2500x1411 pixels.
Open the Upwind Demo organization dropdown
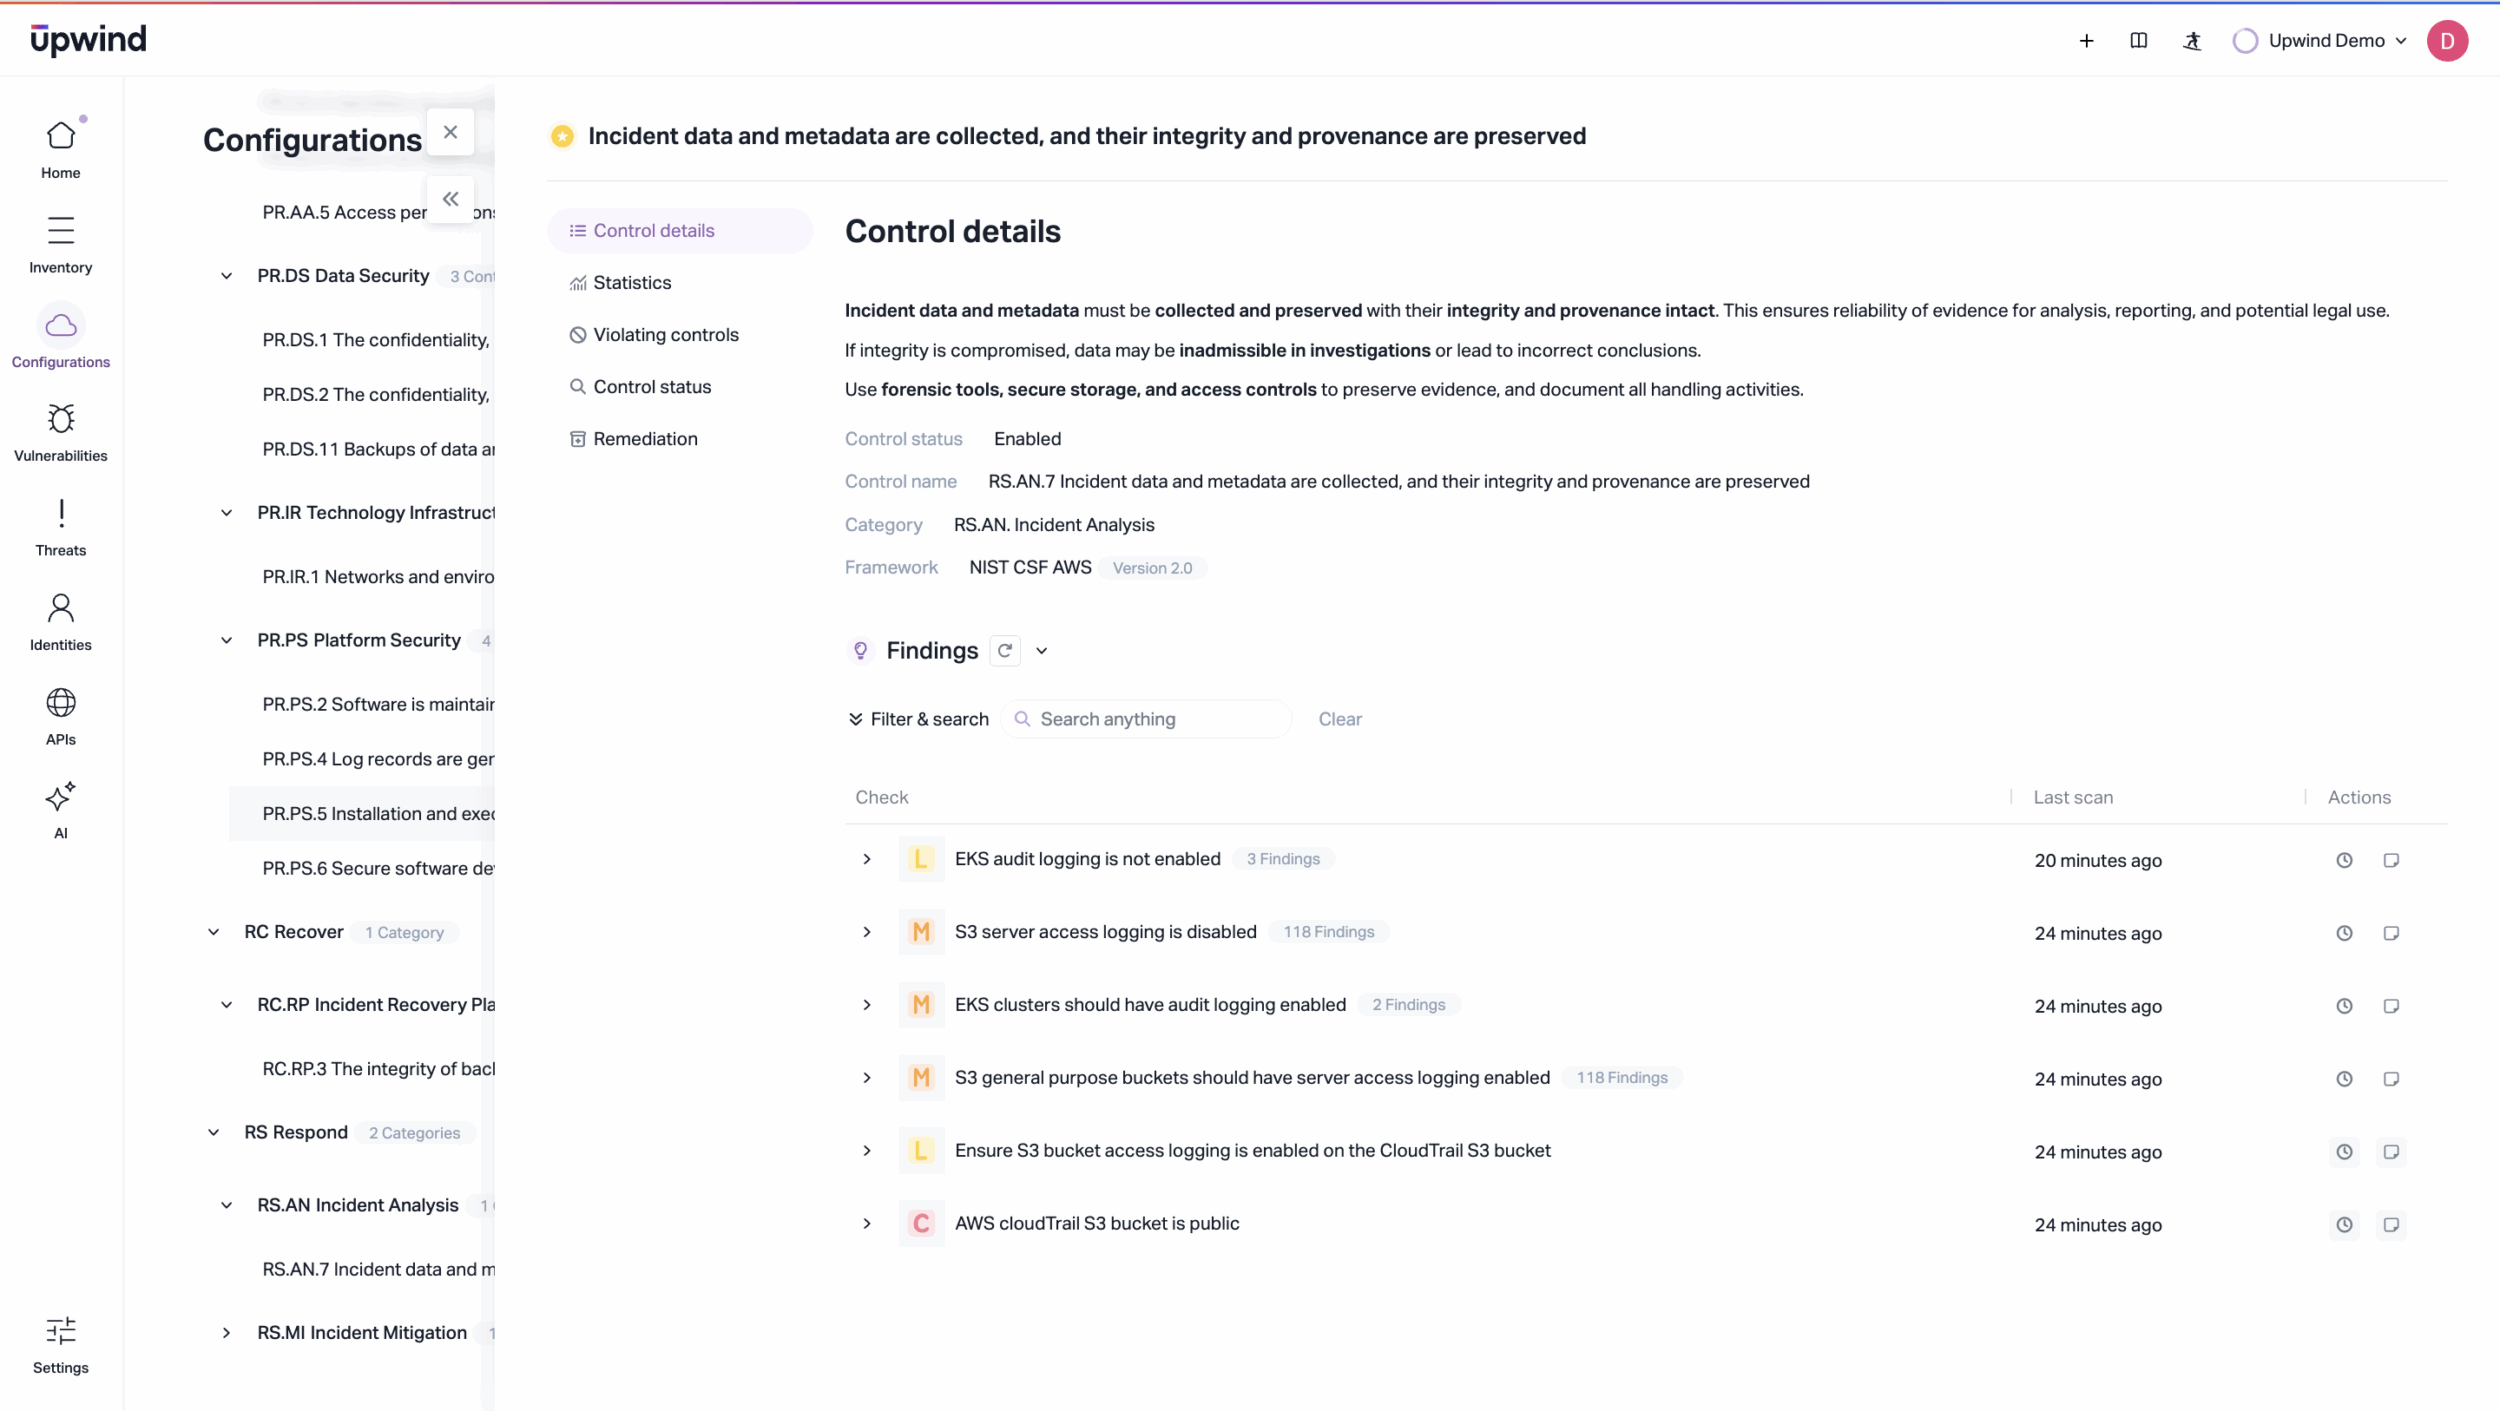click(2322, 41)
